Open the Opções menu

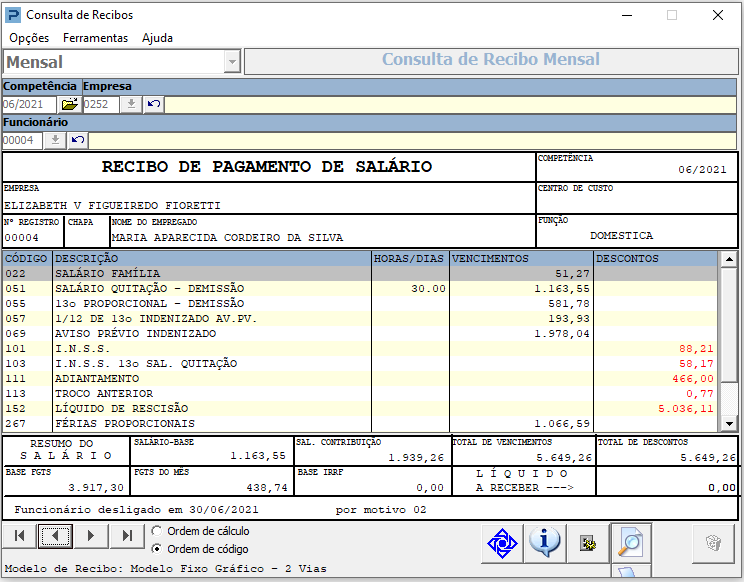click(x=29, y=38)
